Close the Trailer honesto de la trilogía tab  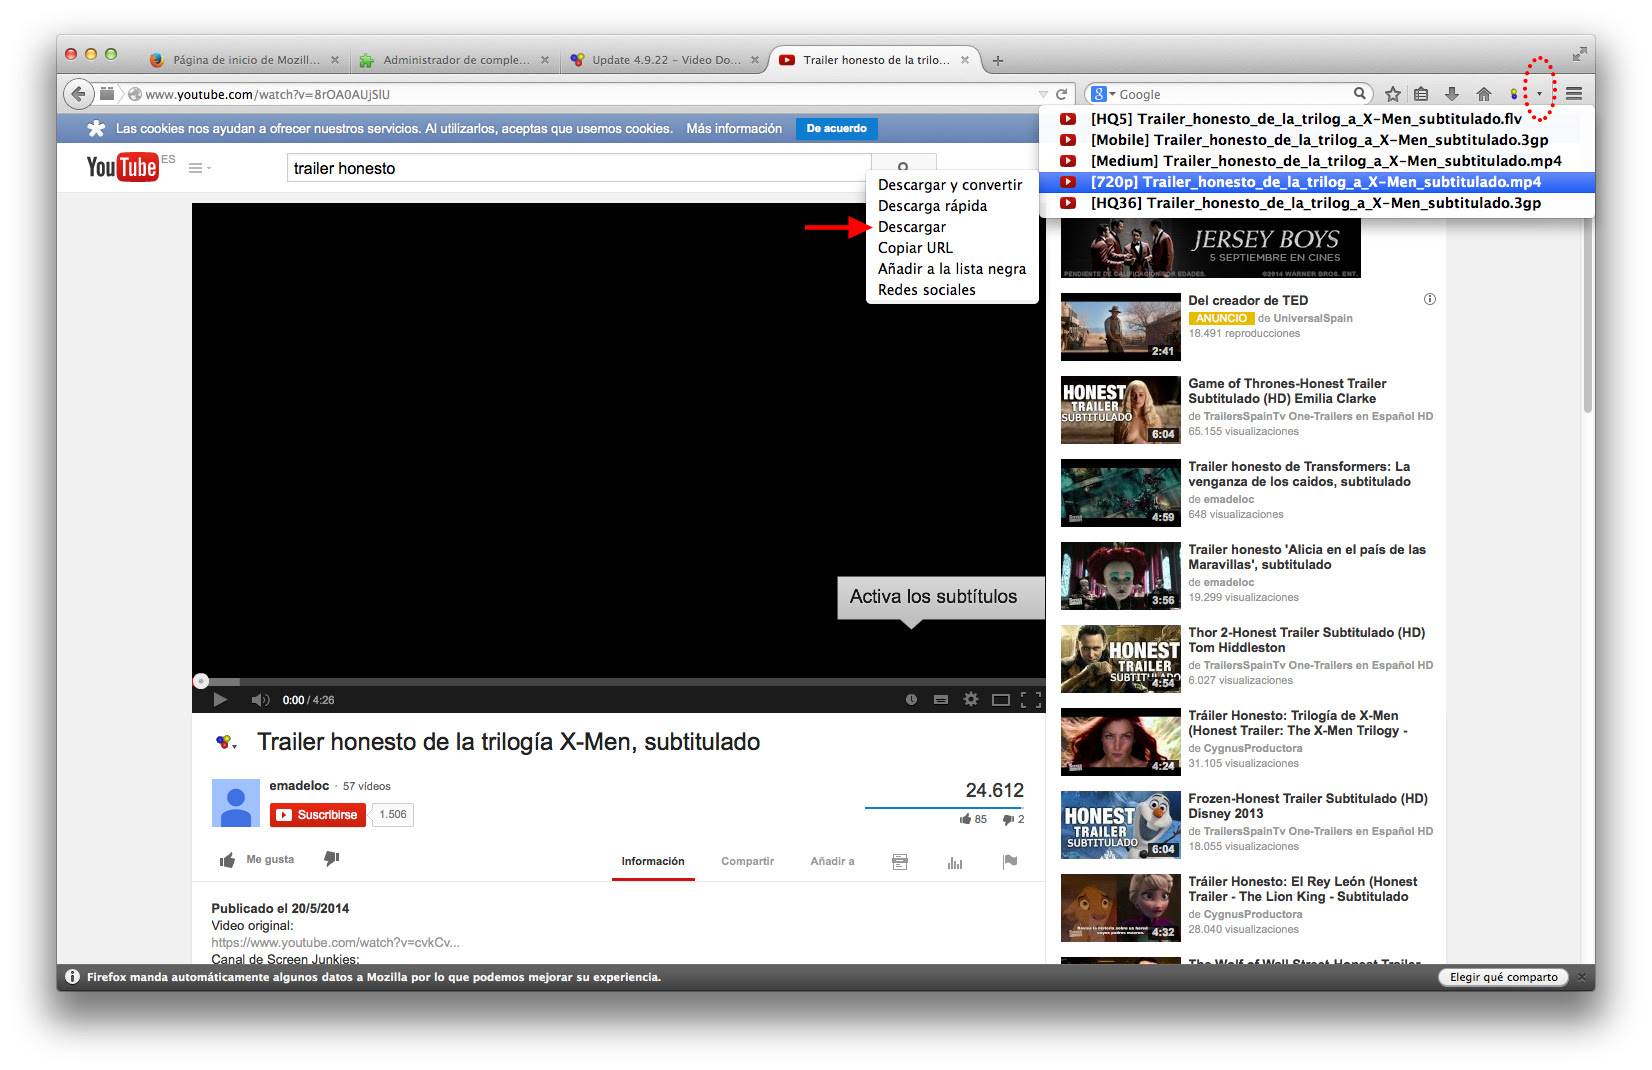tap(965, 60)
